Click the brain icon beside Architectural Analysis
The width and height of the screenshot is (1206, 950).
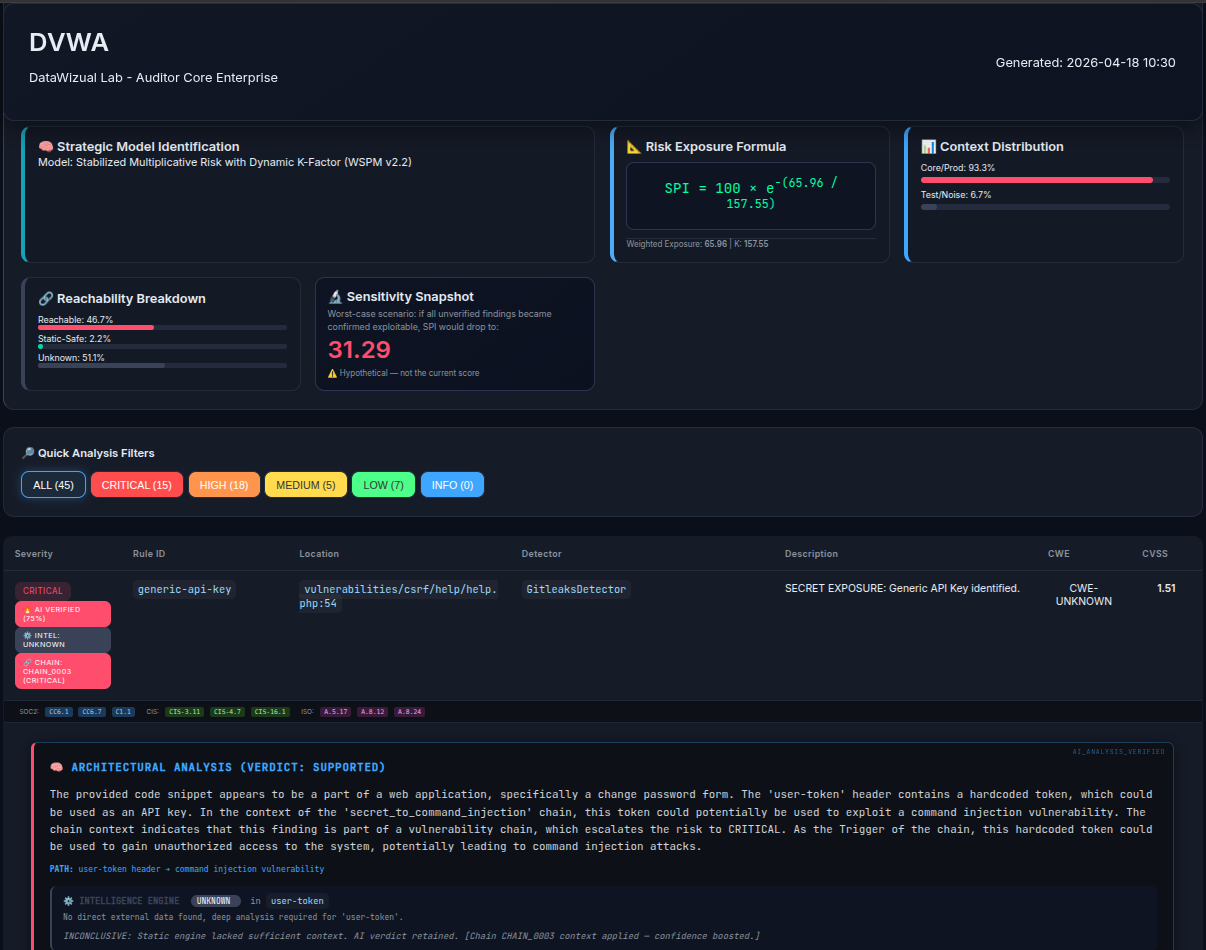pos(57,767)
